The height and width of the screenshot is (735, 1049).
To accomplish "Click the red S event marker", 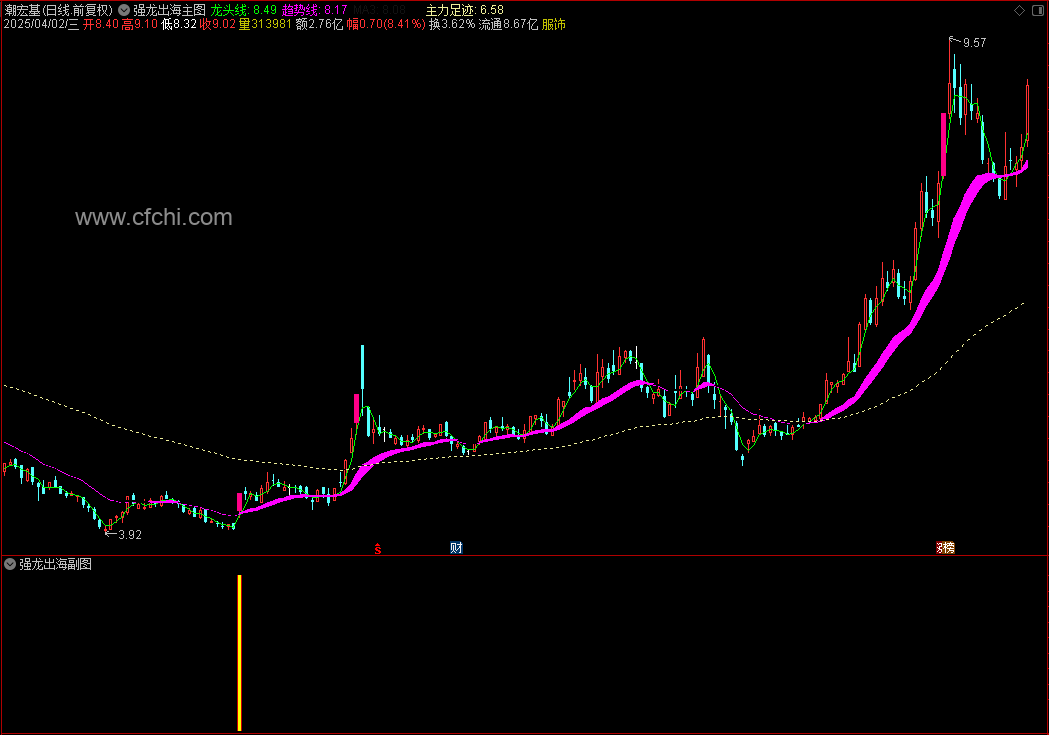I will click(378, 548).
